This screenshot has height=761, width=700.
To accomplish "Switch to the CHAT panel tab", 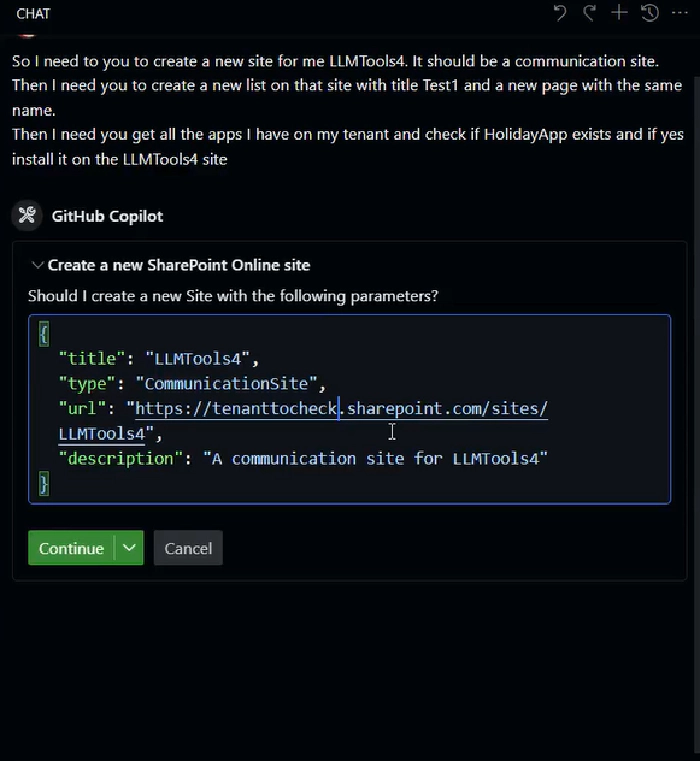I will 33,13.
